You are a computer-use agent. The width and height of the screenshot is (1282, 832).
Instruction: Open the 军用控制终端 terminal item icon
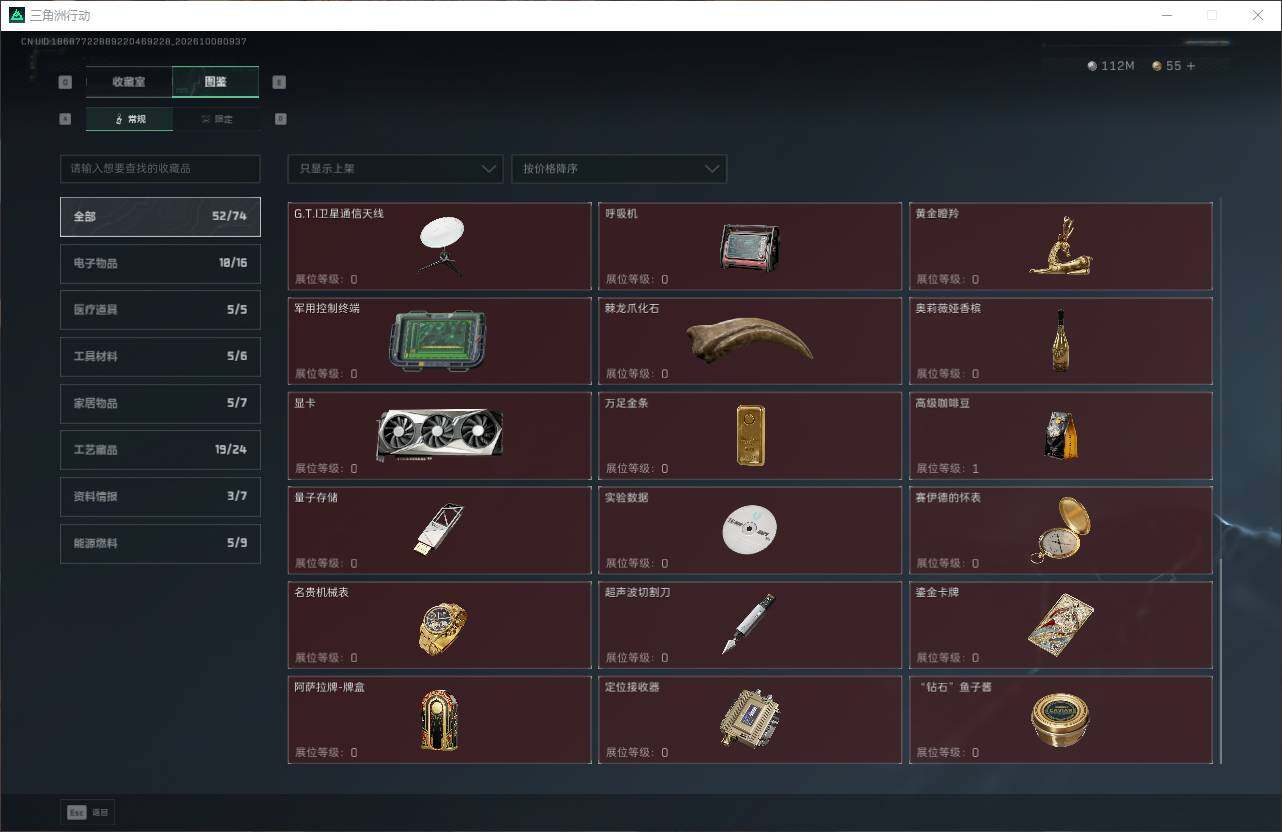438,340
